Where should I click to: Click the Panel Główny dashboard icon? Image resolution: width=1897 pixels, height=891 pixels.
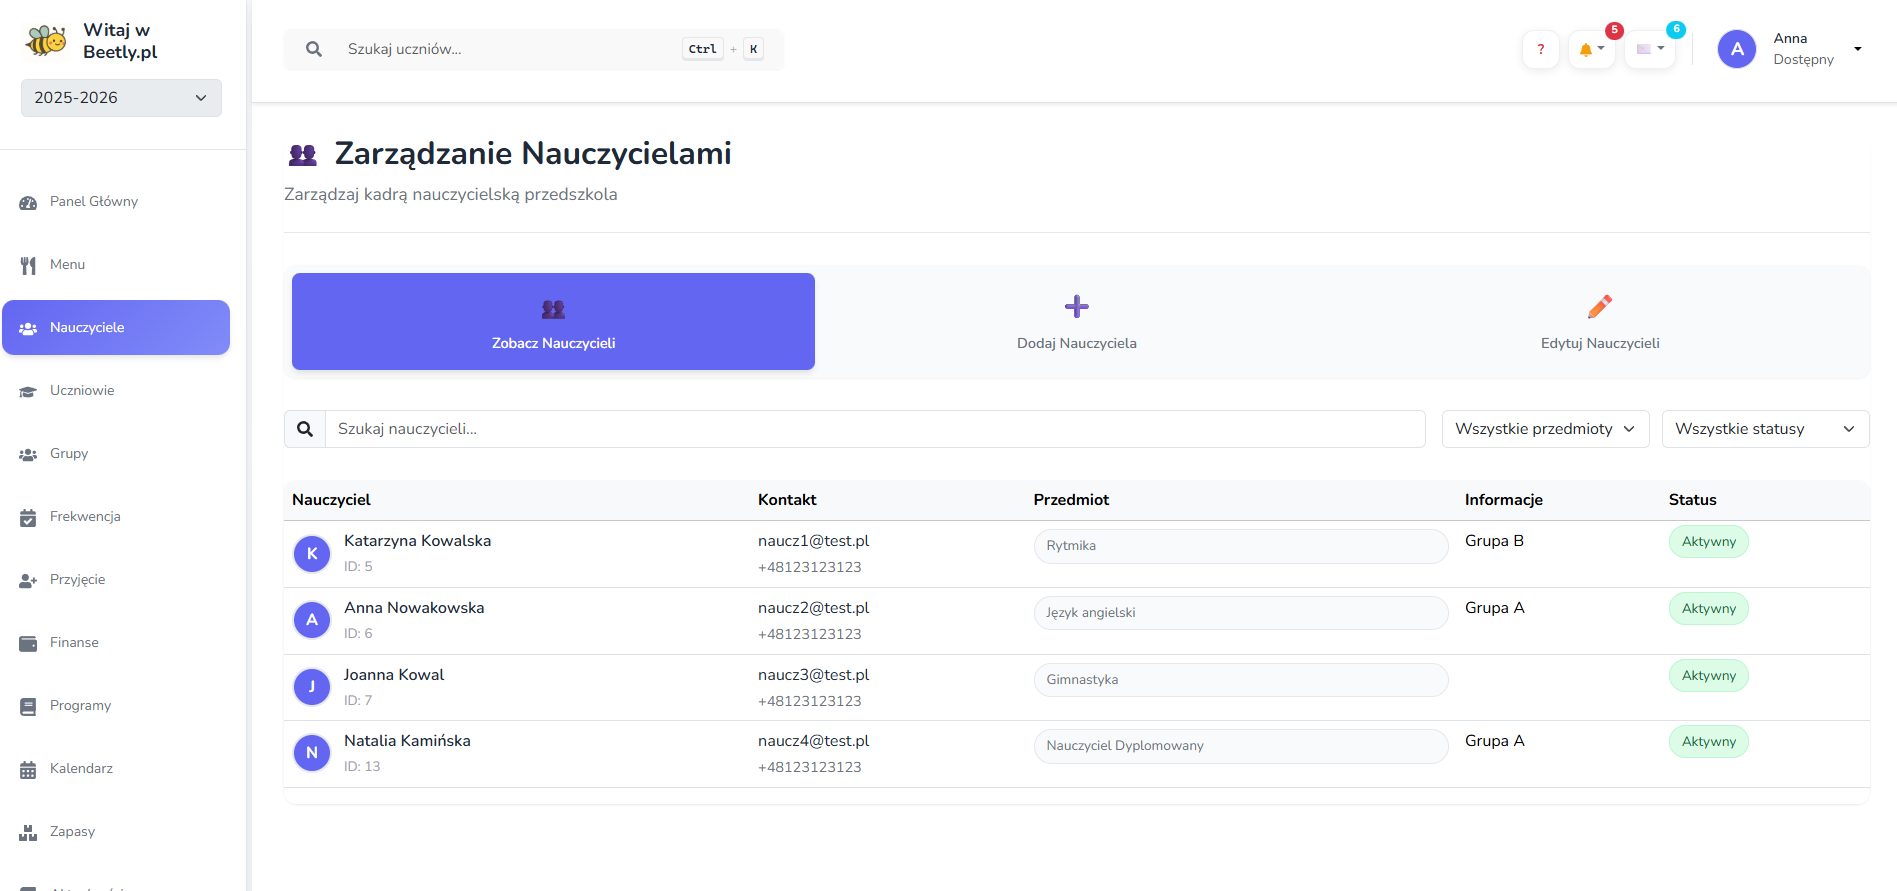pos(28,202)
